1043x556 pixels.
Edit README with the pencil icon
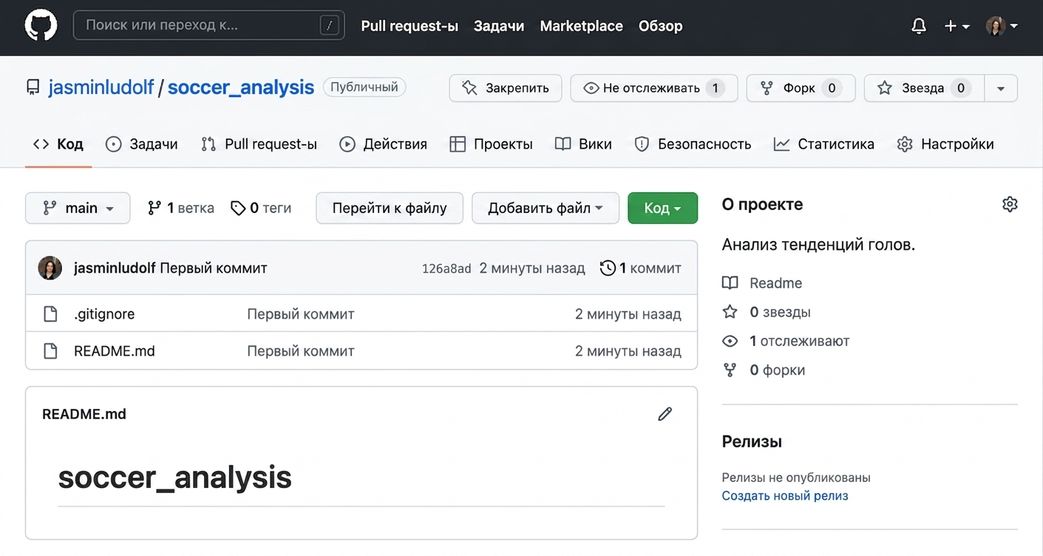coord(665,414)
